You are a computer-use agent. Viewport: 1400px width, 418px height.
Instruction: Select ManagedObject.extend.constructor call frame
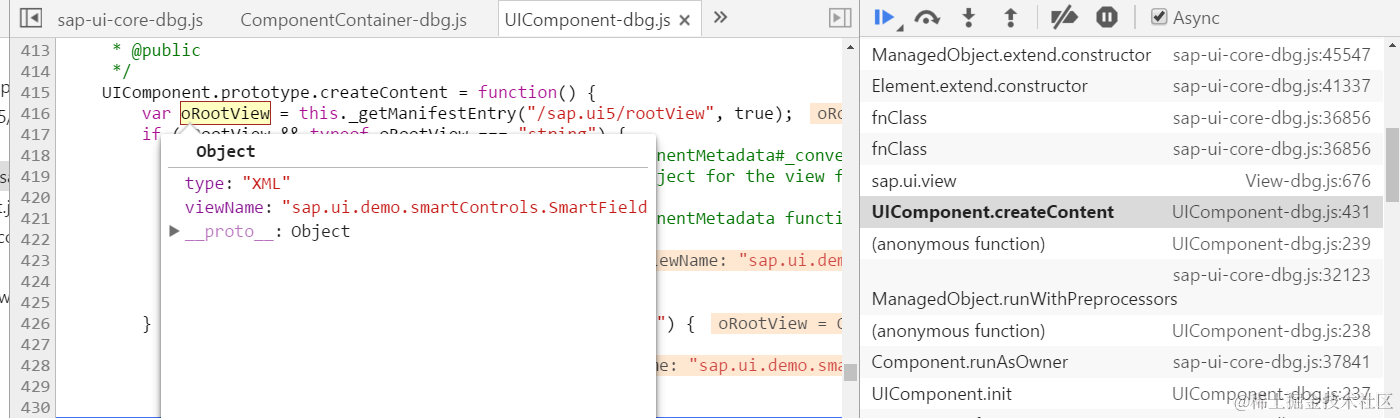tap(1011, 55)
